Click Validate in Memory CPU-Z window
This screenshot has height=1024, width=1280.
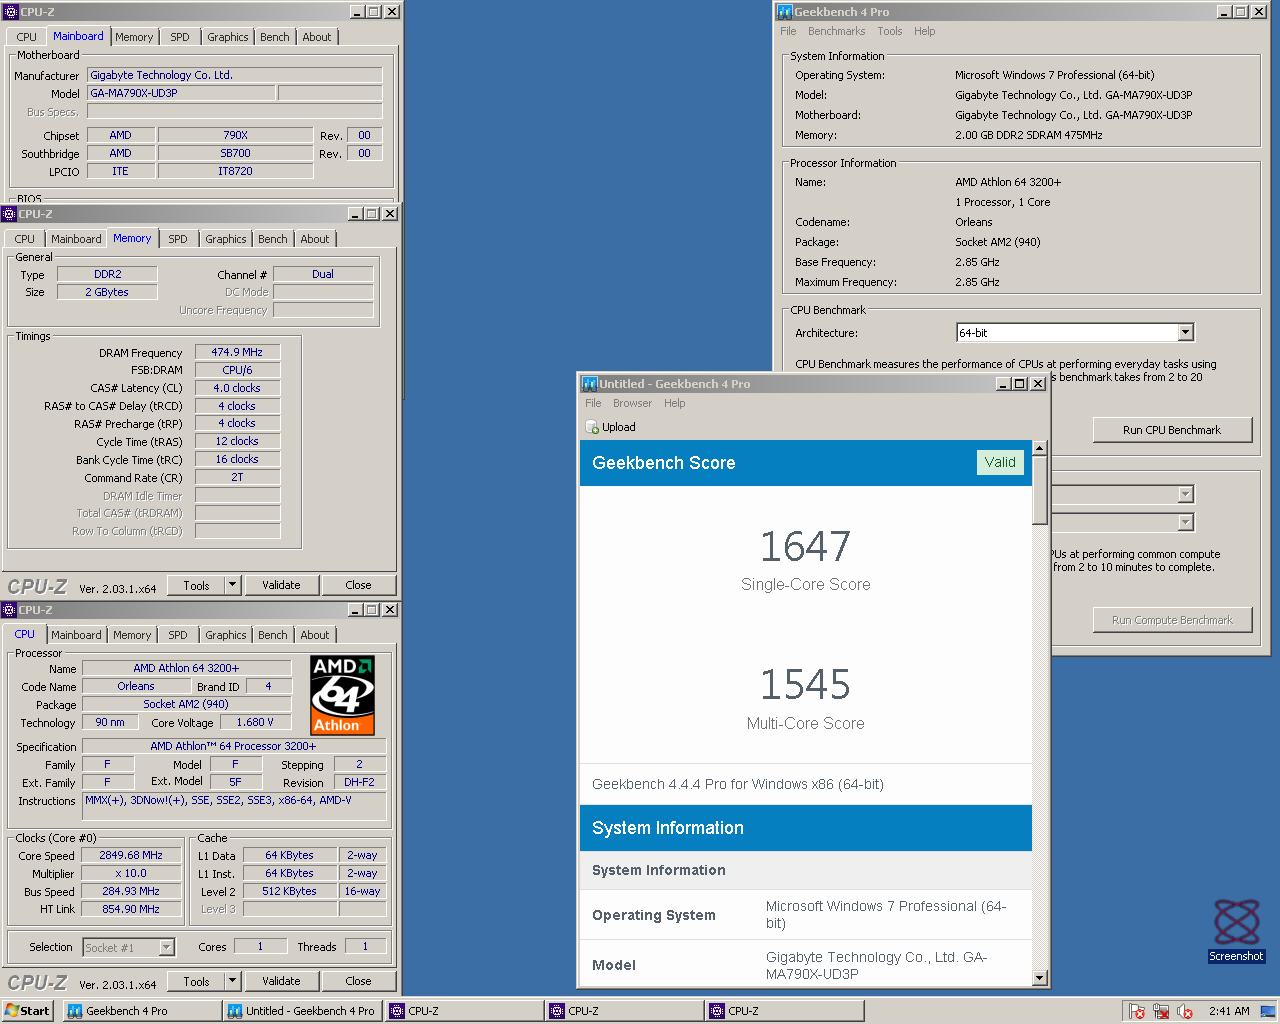[281, 585]
